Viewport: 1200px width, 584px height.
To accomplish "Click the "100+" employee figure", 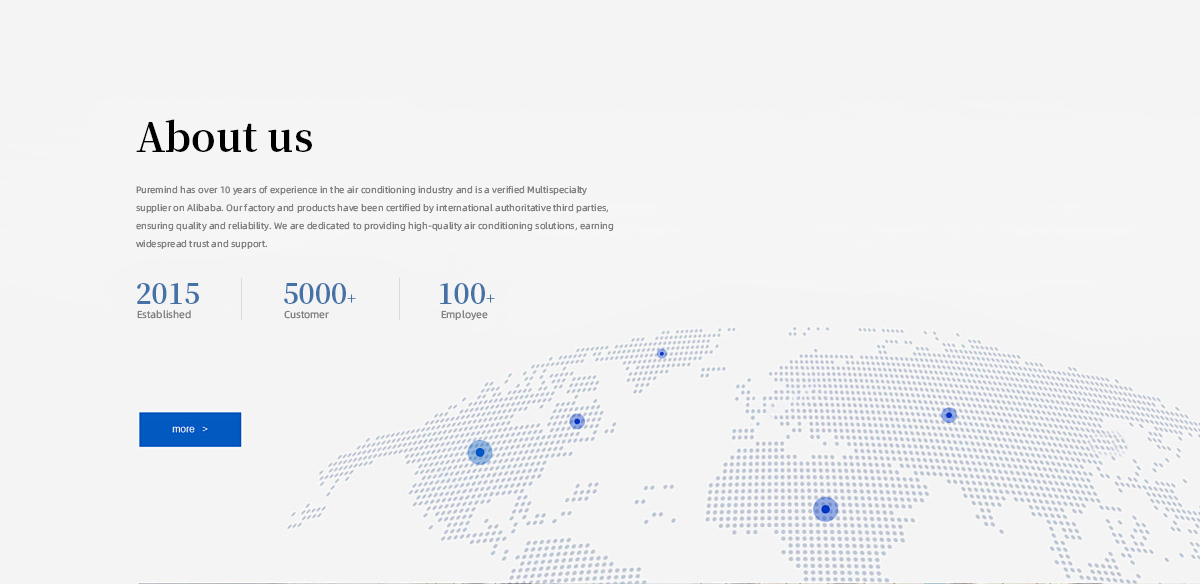I will [x=466, y=294].
